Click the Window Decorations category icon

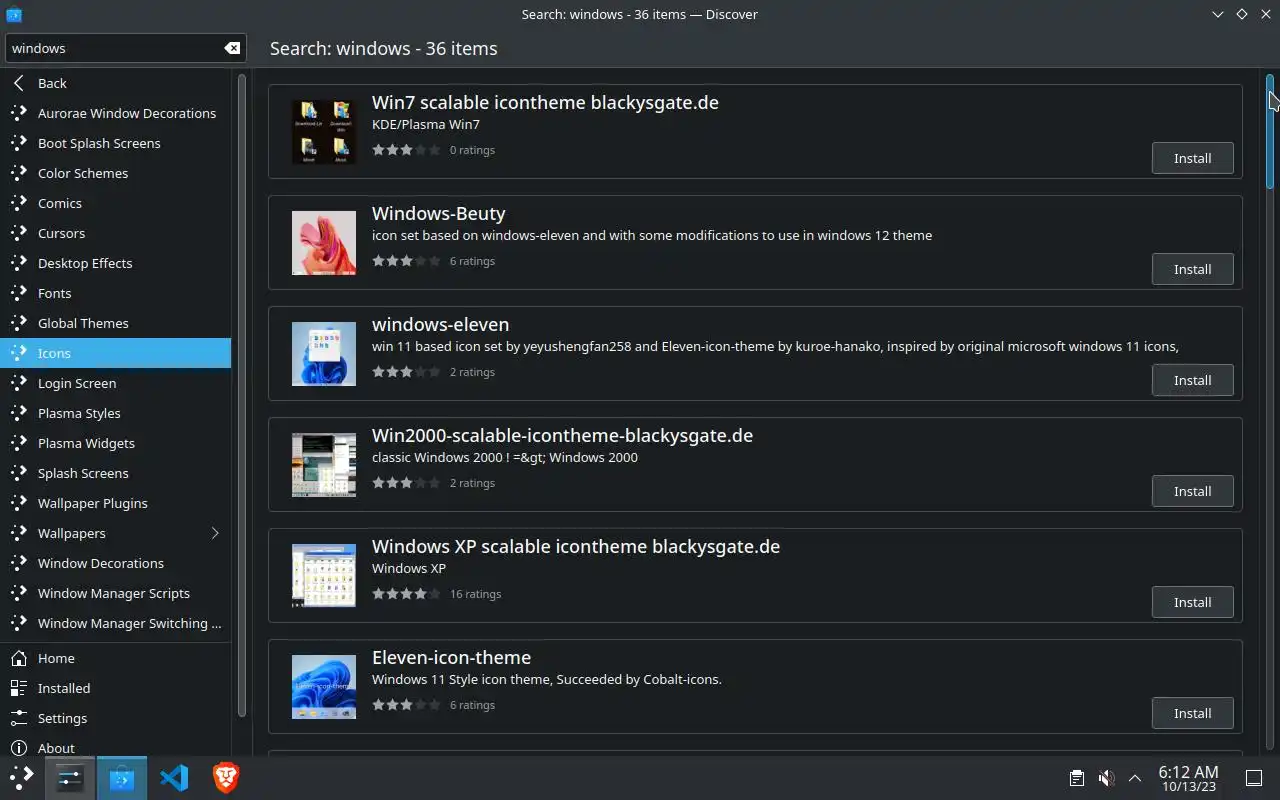tap(19, 563)
